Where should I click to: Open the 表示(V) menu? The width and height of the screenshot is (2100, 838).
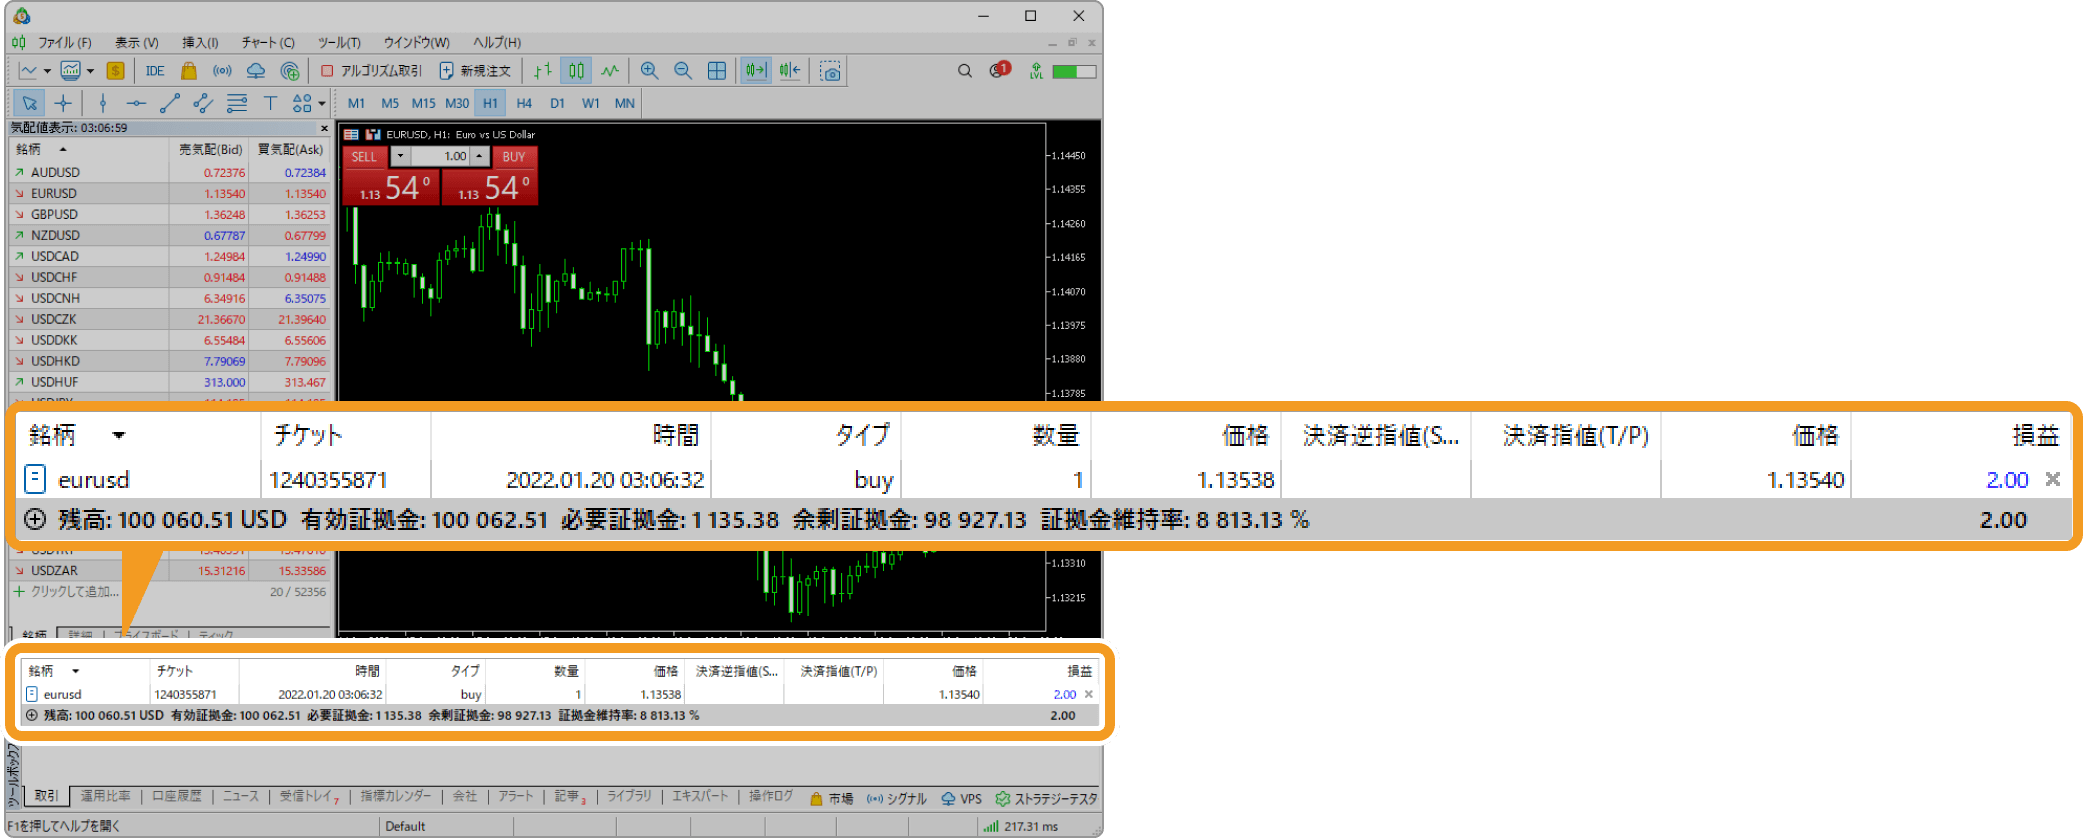[136, 42]
